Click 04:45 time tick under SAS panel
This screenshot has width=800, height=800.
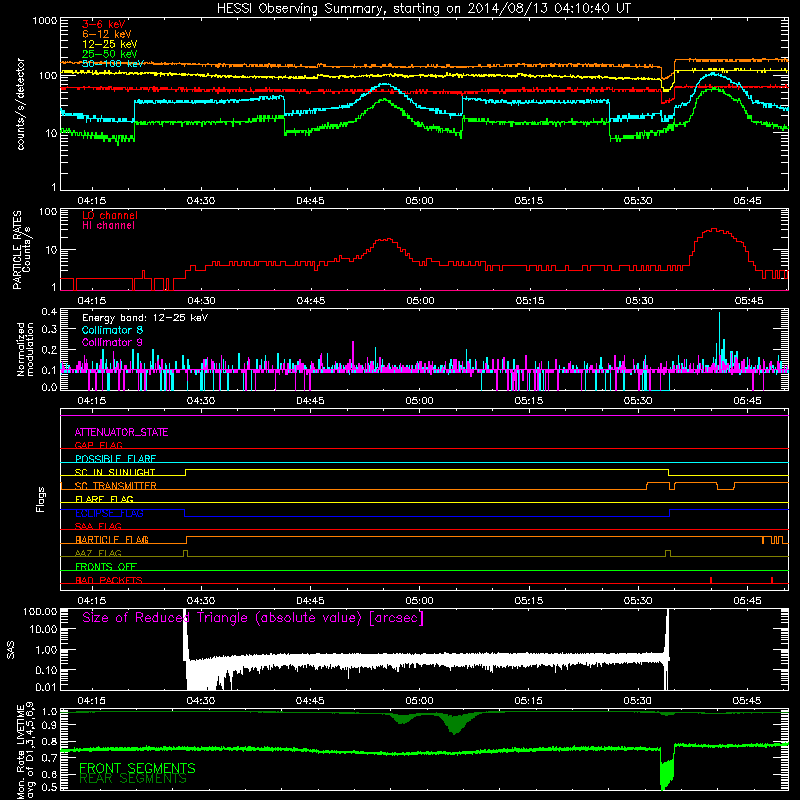tap(310, 701)
